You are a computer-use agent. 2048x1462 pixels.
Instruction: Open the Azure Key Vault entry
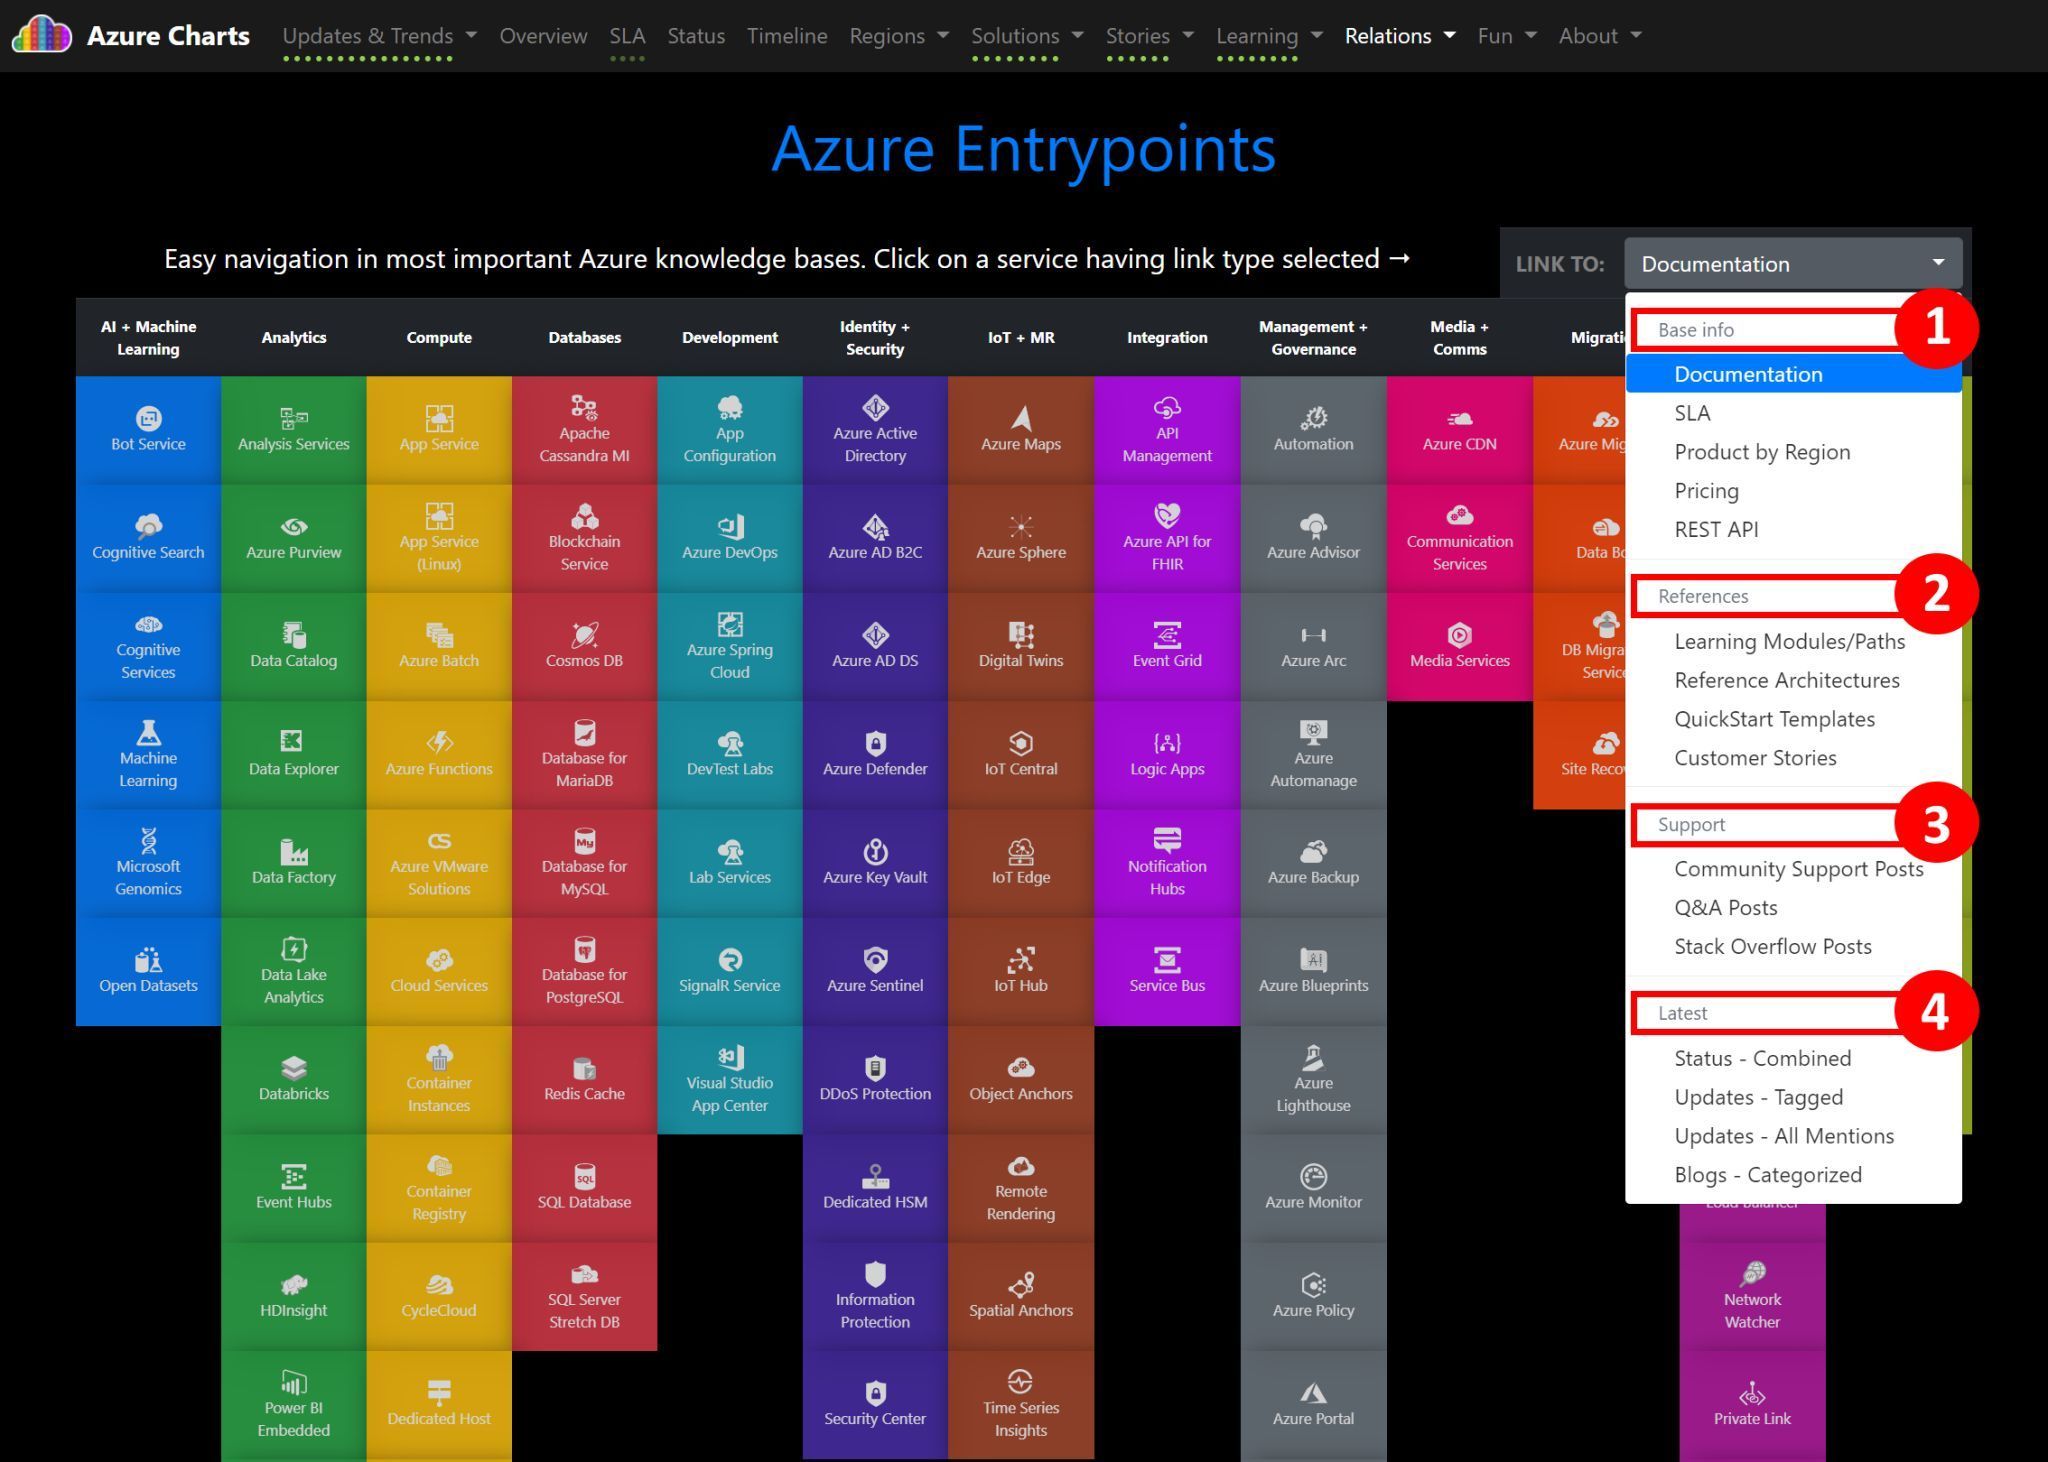click(x=875, y=861)
